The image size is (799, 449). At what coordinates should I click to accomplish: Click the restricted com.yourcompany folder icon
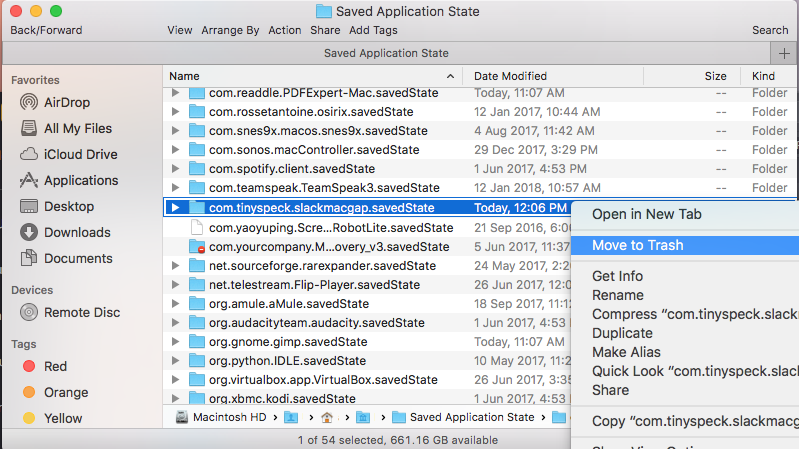click(197, 247)
